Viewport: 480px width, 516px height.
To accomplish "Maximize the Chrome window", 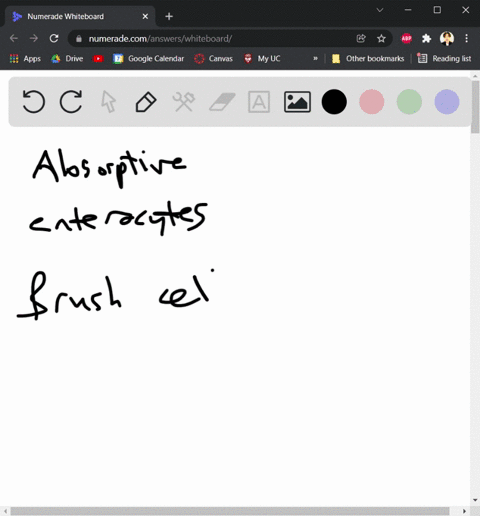I will (437, 10).
